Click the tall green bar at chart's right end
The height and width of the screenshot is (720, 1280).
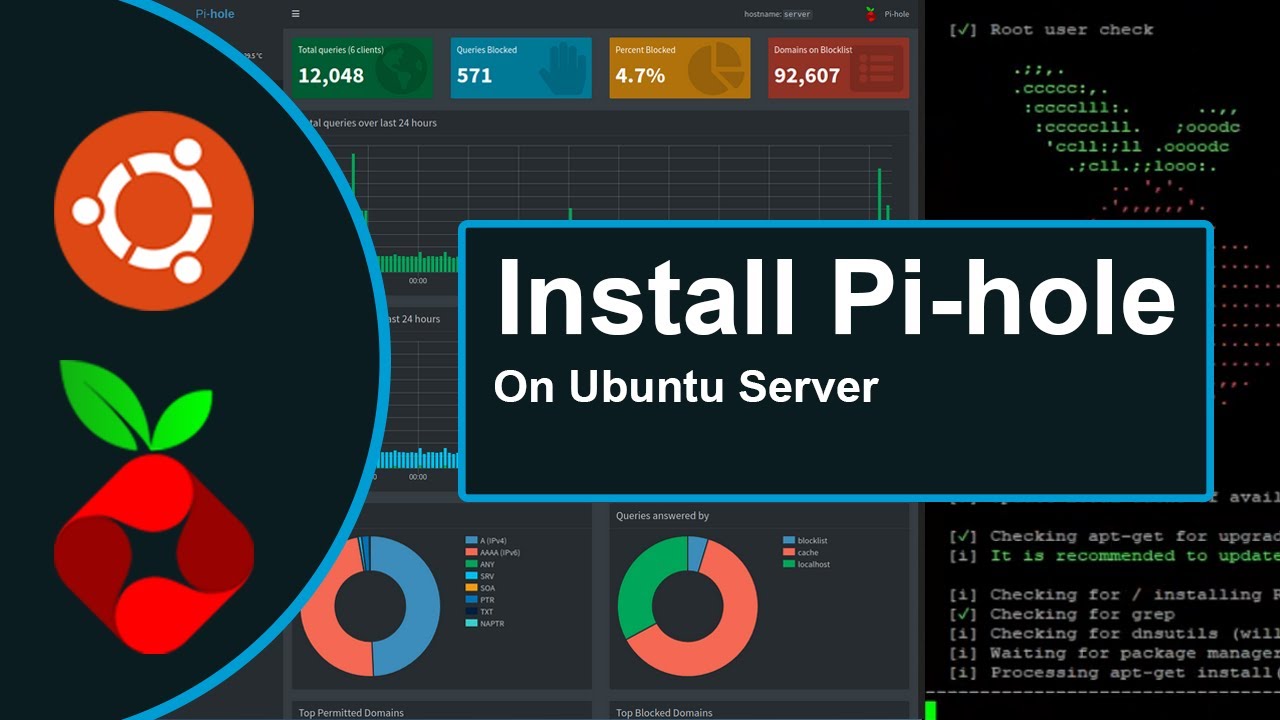(x=879, y=194)
